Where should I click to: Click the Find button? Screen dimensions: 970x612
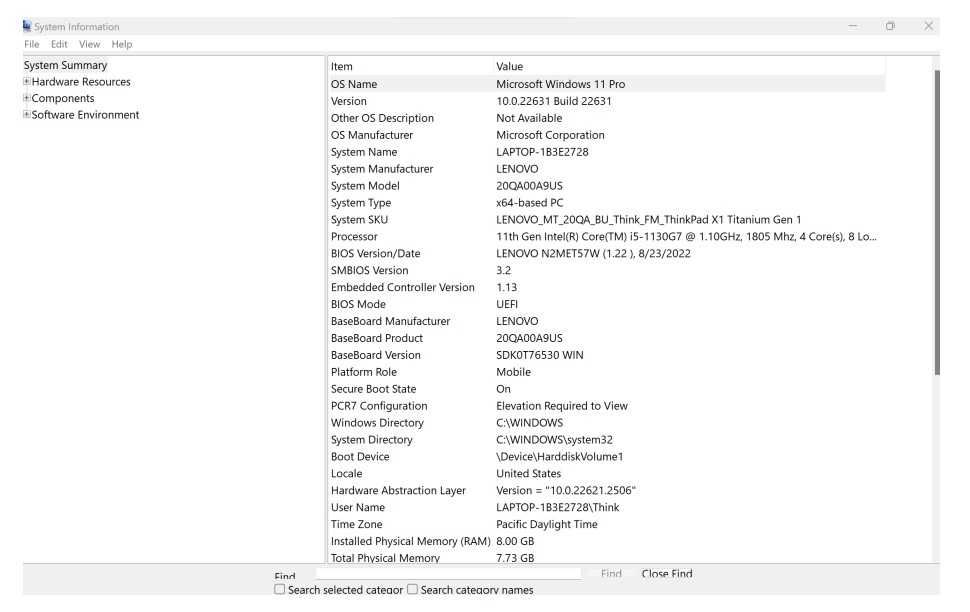(x=611, y=574)
